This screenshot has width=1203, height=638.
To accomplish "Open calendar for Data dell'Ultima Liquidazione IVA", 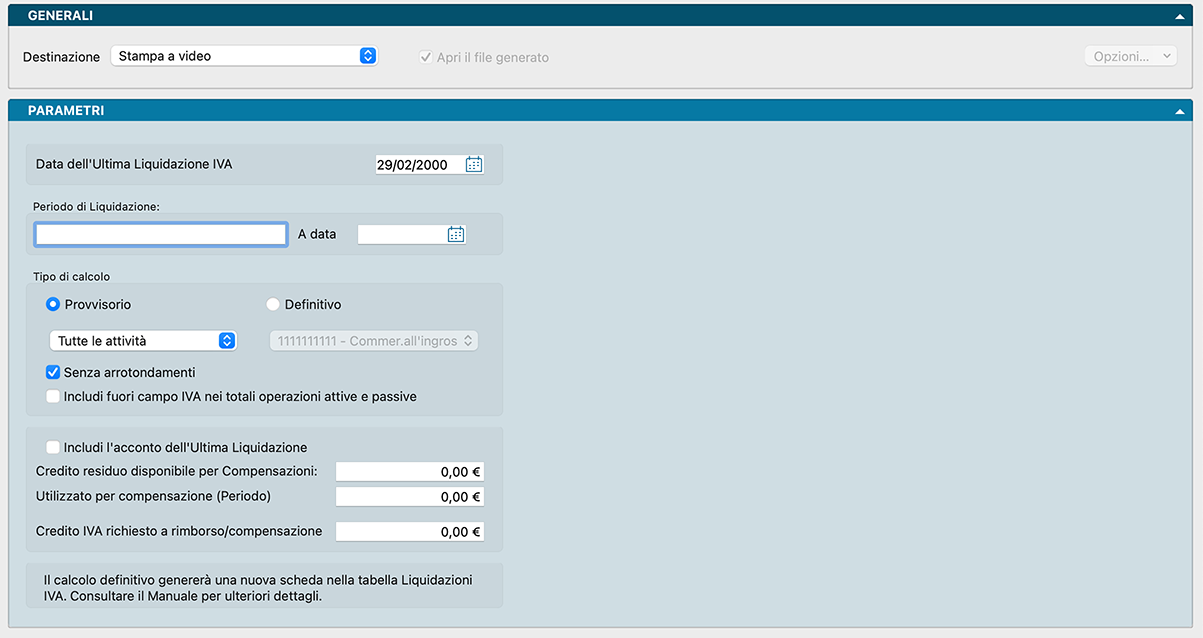I will (474, 165).
